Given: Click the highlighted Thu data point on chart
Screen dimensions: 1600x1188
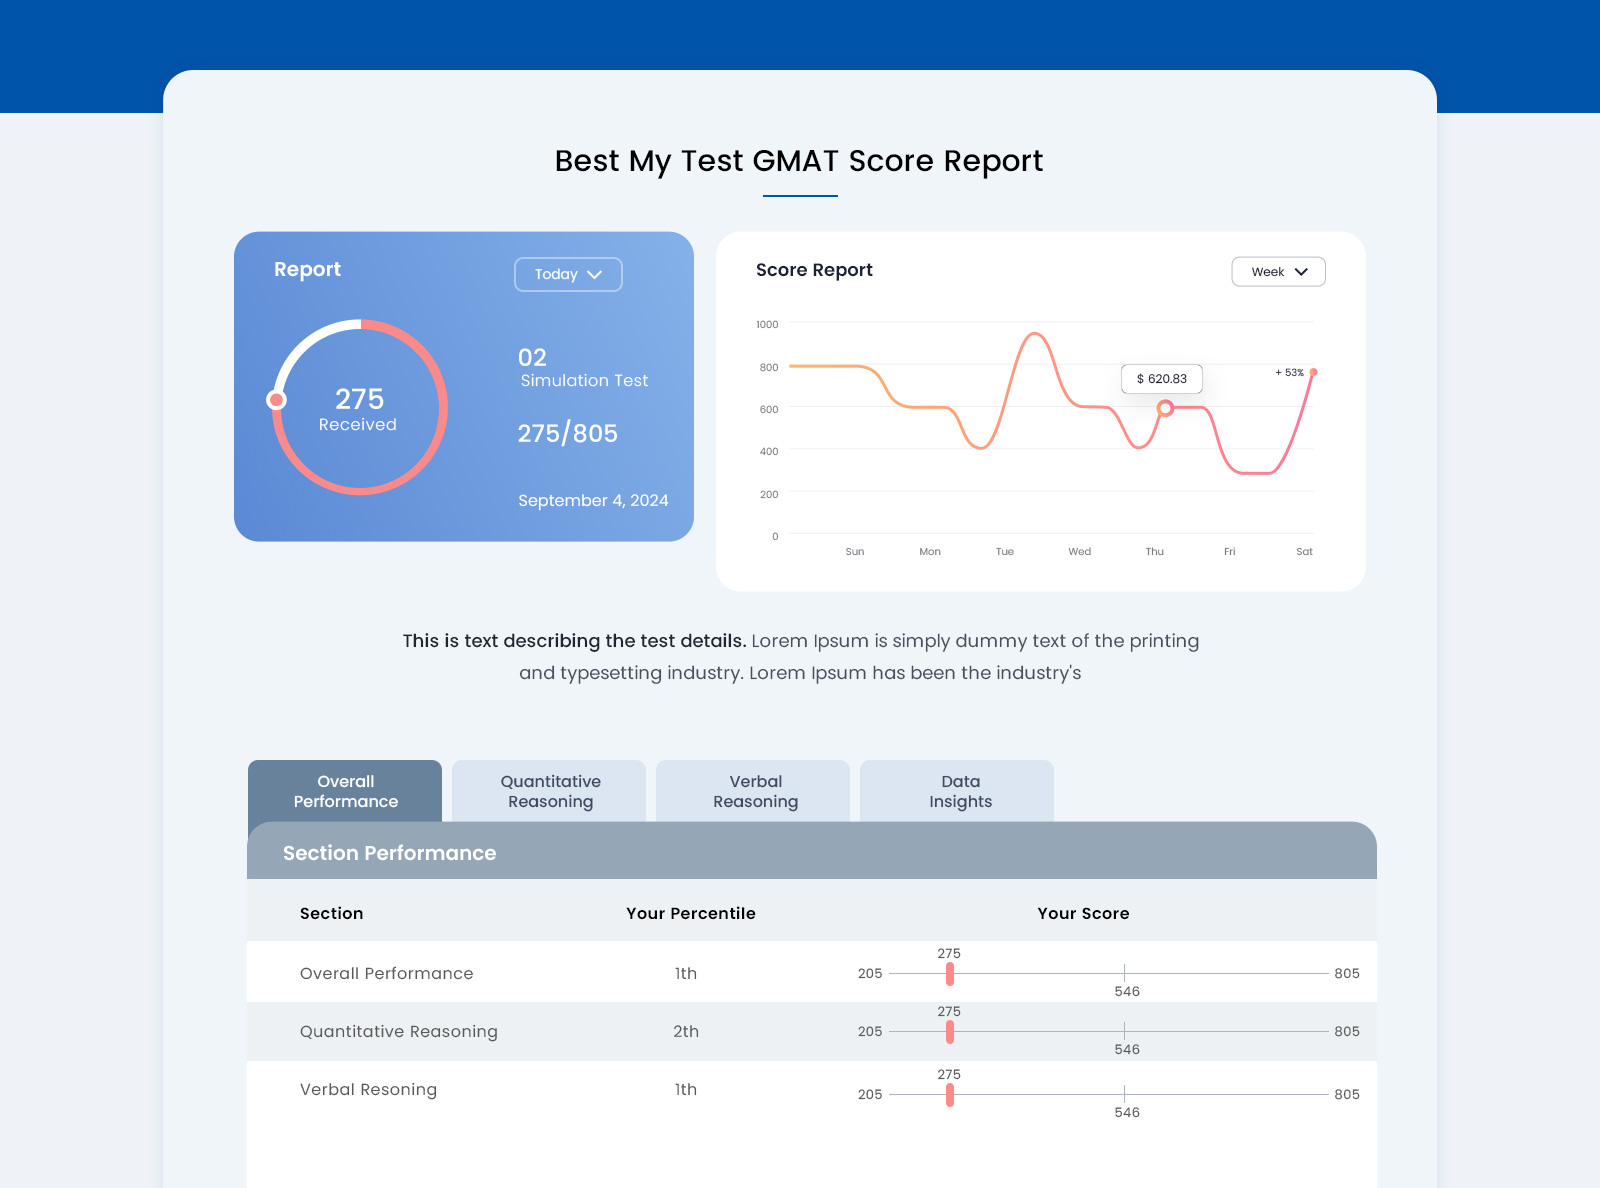Looking at the screenshot, I should [x=1165, y=408].
